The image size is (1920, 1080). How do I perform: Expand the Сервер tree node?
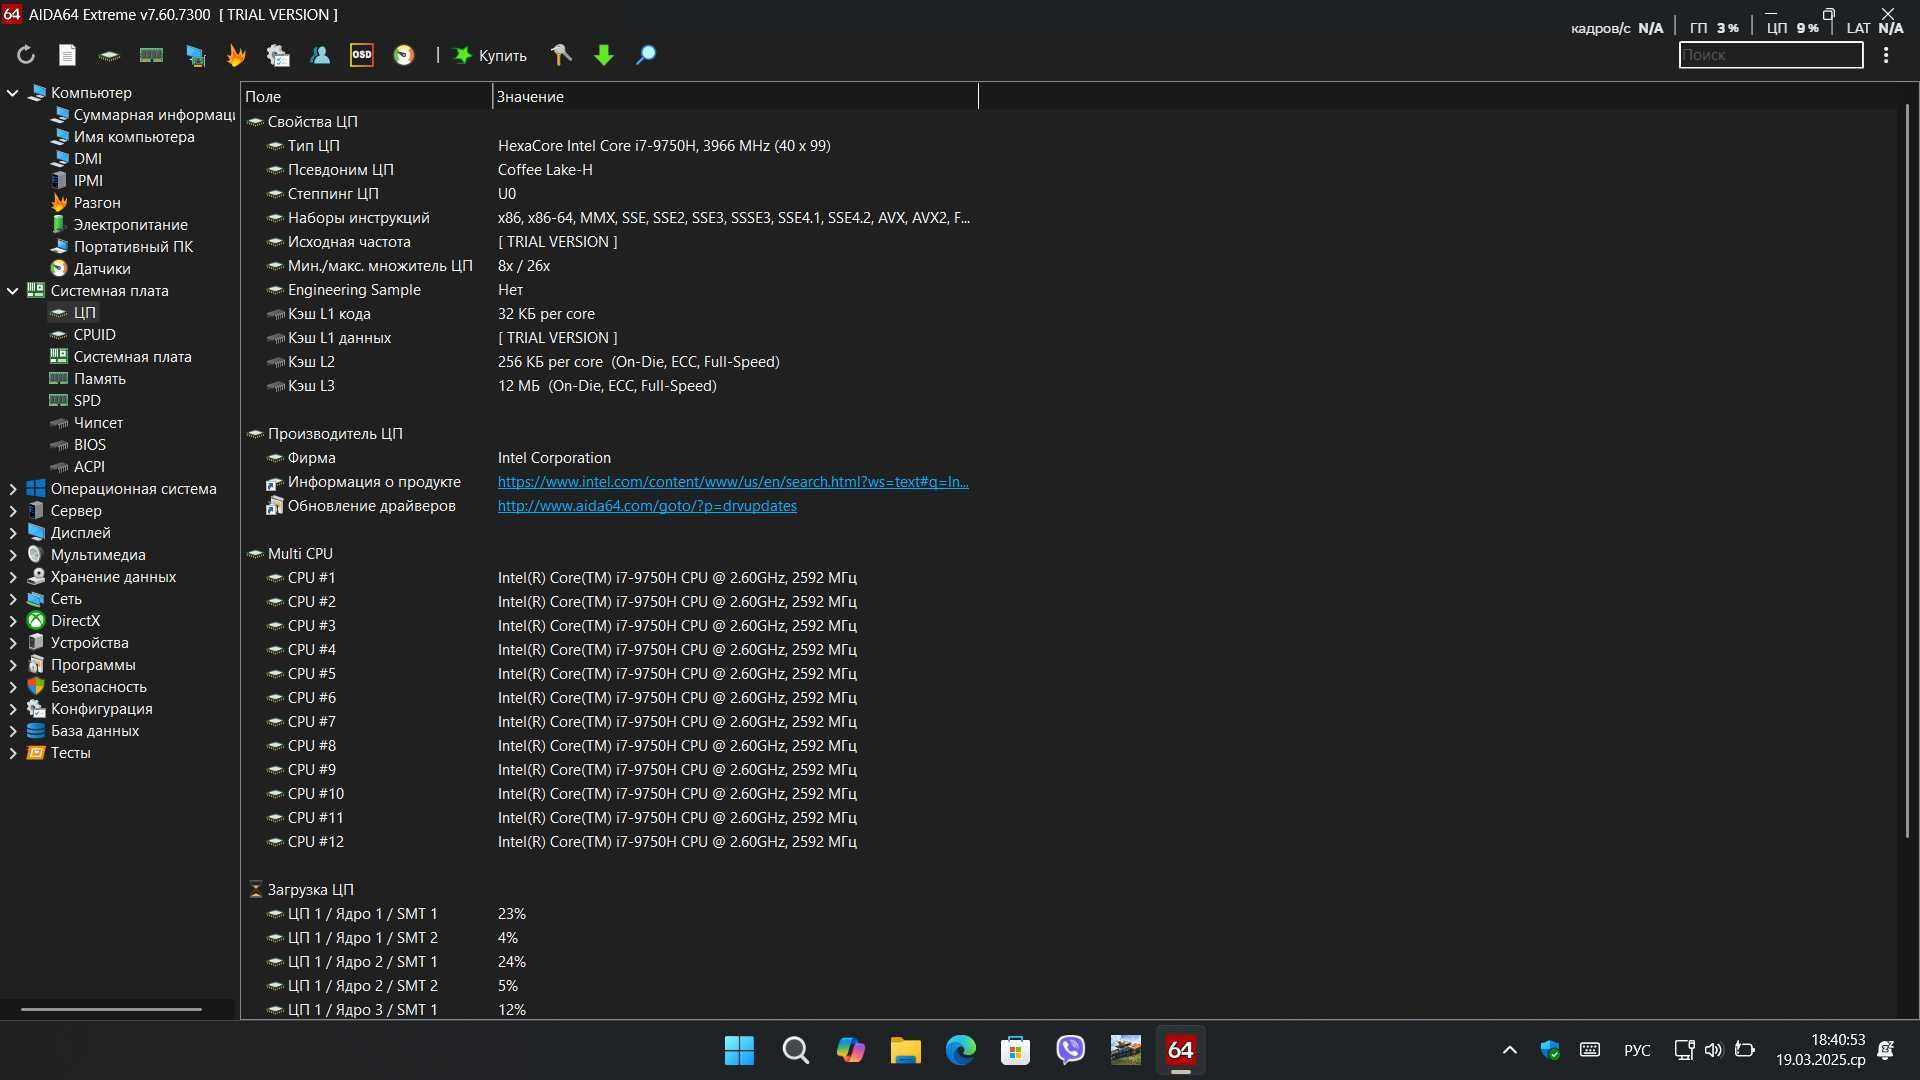tap(13, 510)
